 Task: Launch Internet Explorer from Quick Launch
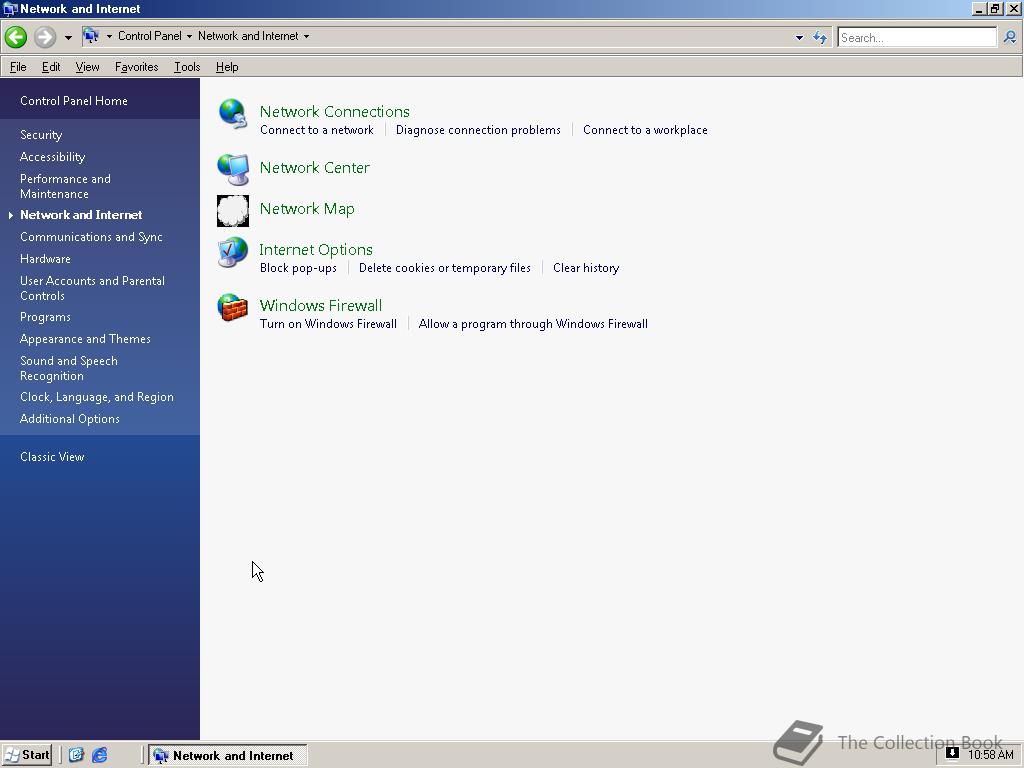point(100,755)
